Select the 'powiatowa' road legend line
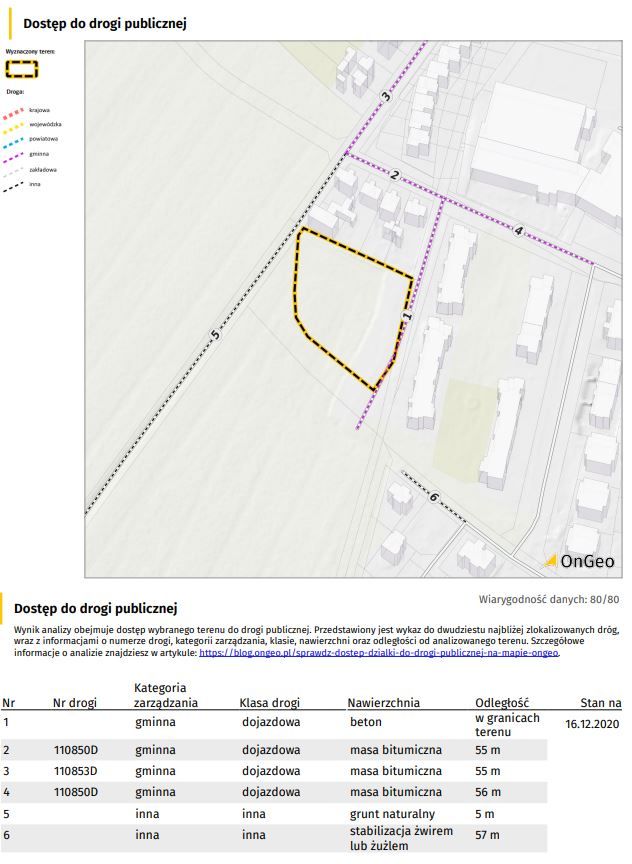The width and height of the screenshot is (632, 864). pos(16,140)
